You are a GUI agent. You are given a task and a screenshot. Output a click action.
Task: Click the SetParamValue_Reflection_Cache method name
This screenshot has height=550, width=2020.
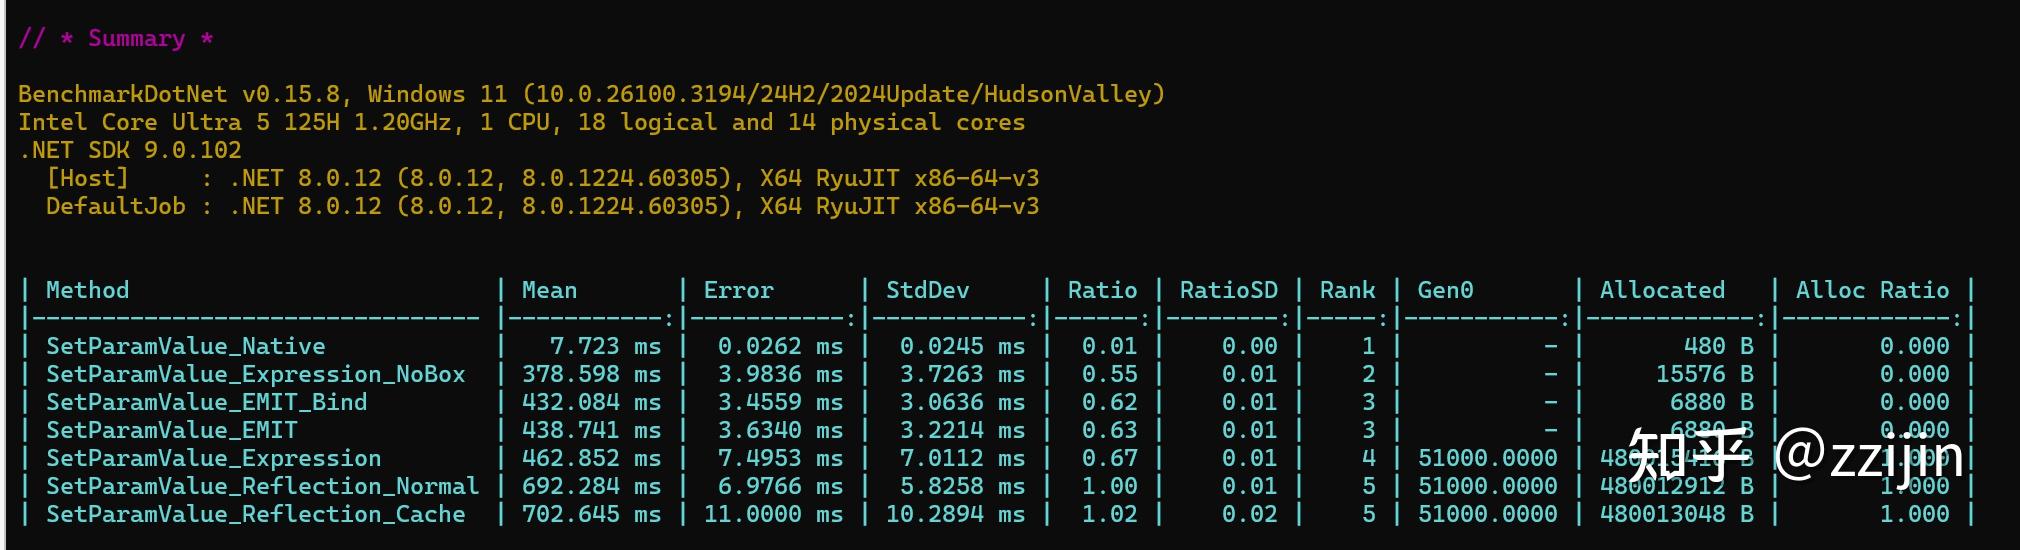click(x=256, y=515)
